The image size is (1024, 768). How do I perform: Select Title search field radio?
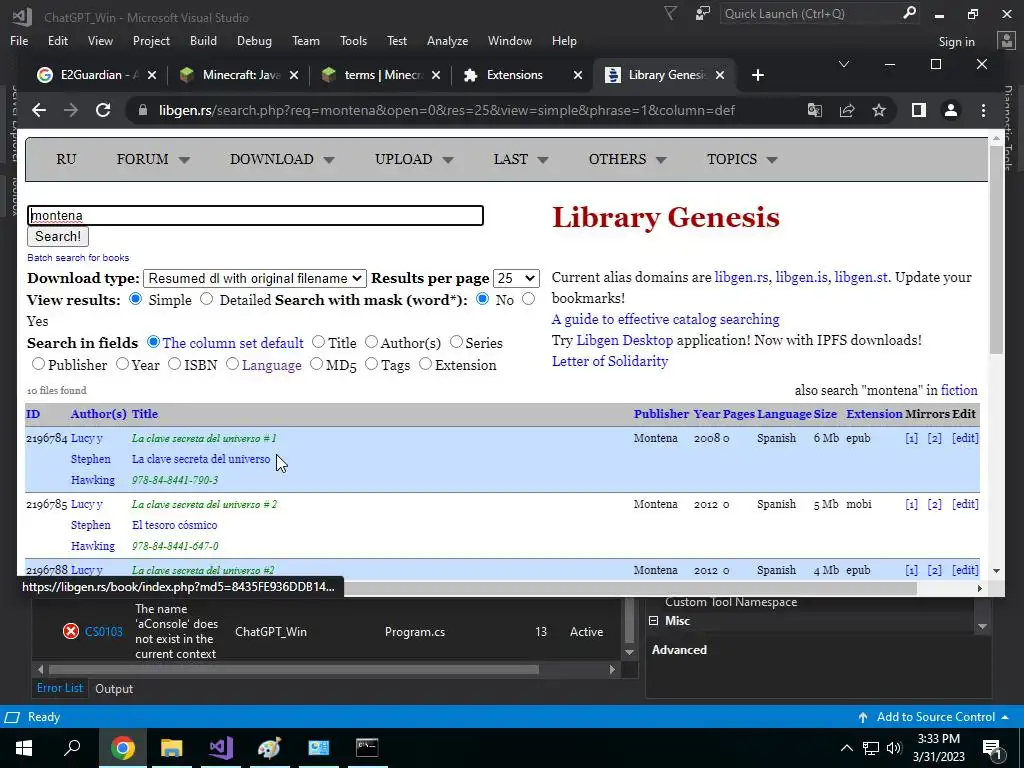[x=318, y=342]
